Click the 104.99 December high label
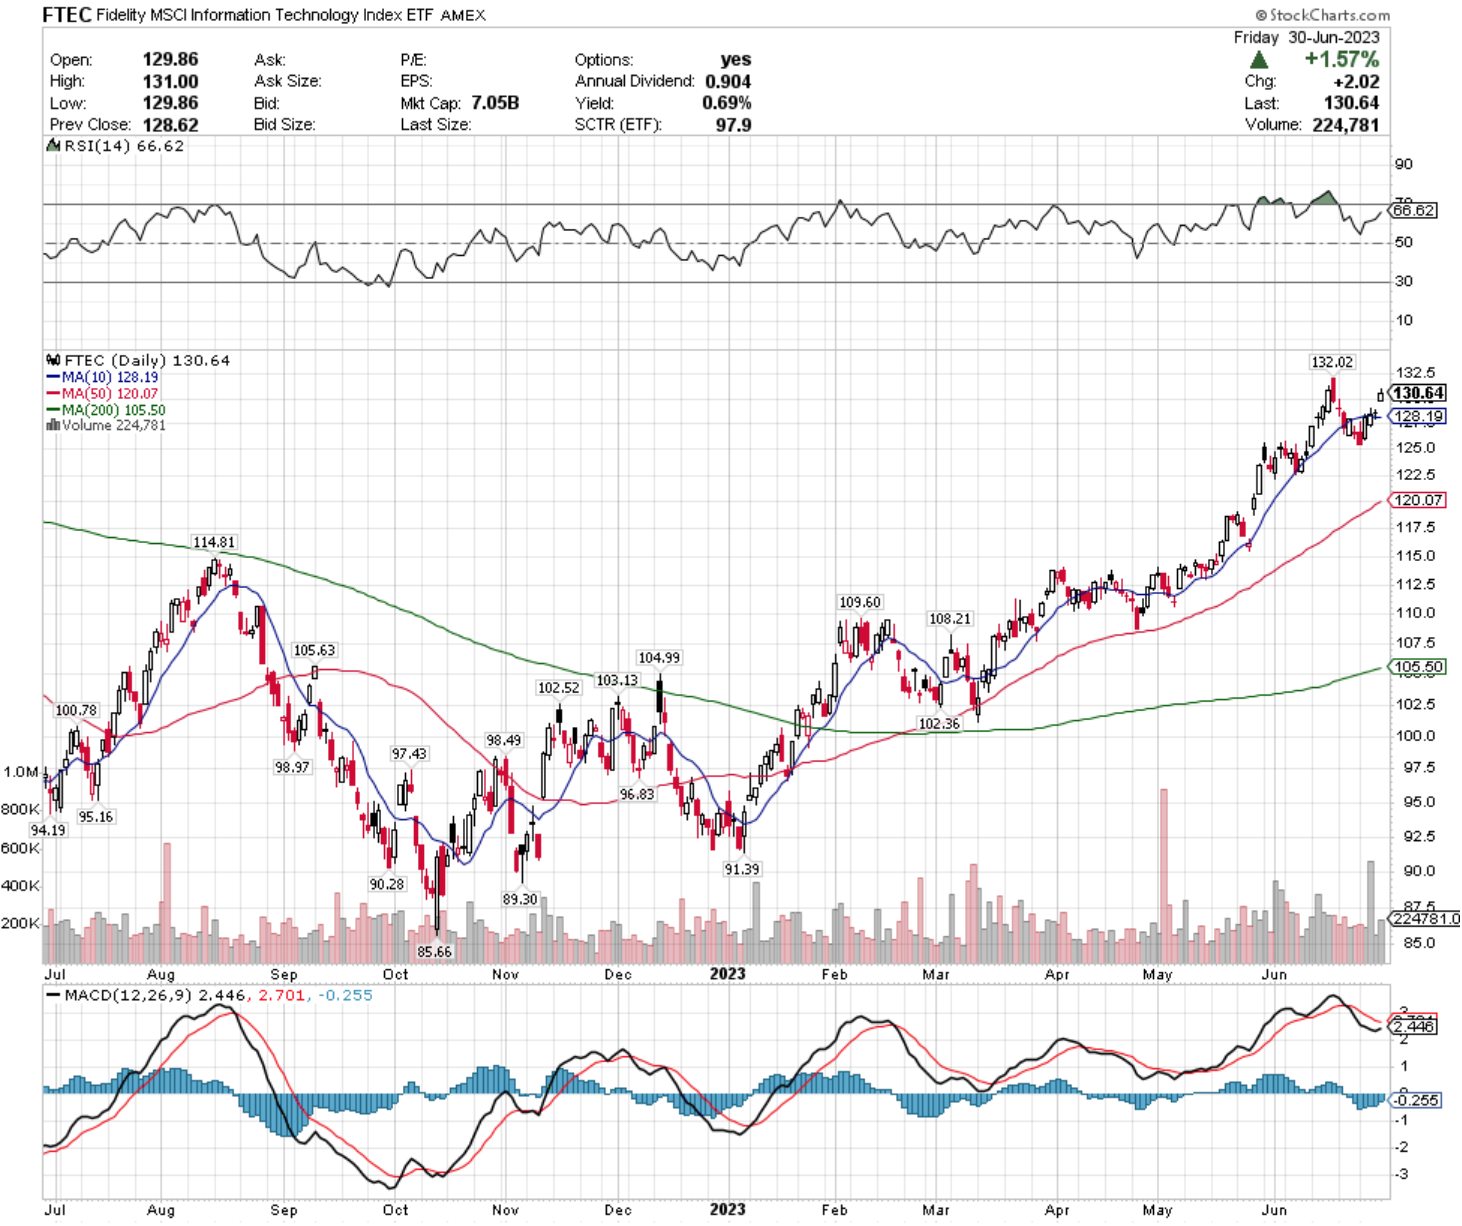1462x1226 pixels. coord(659,657)
